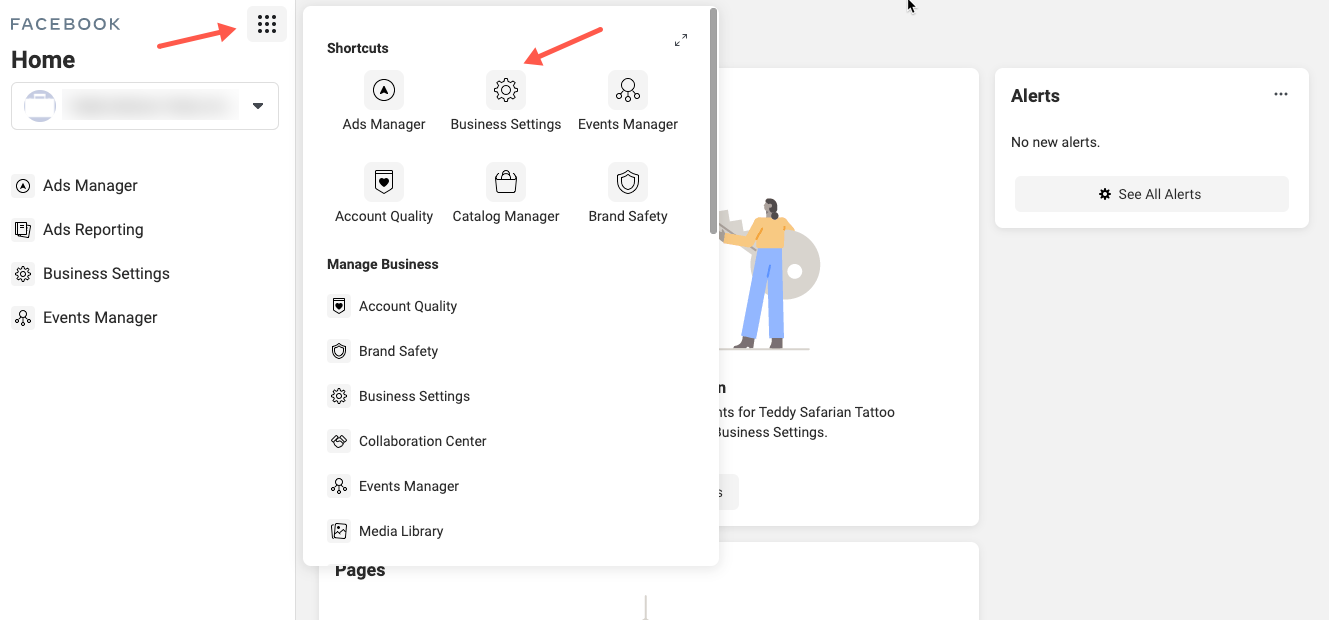This screenshot has width=1329, height=620.
Task: Click the Facebook logo text
Action: (x=65, y=24)
